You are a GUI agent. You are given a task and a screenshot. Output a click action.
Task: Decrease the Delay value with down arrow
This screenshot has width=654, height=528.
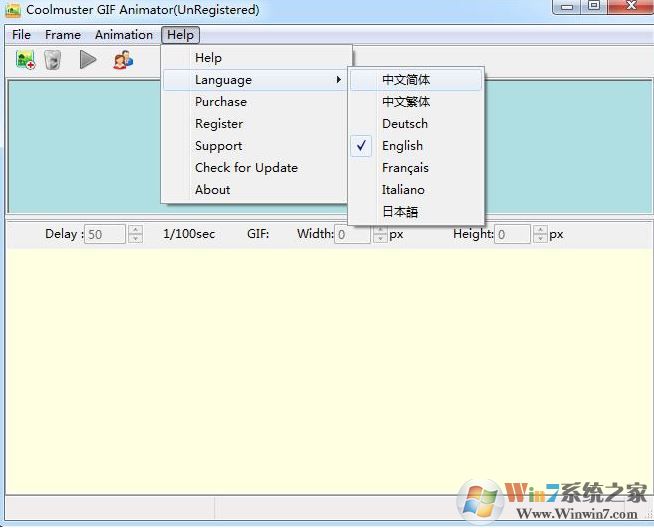(135, 239)
